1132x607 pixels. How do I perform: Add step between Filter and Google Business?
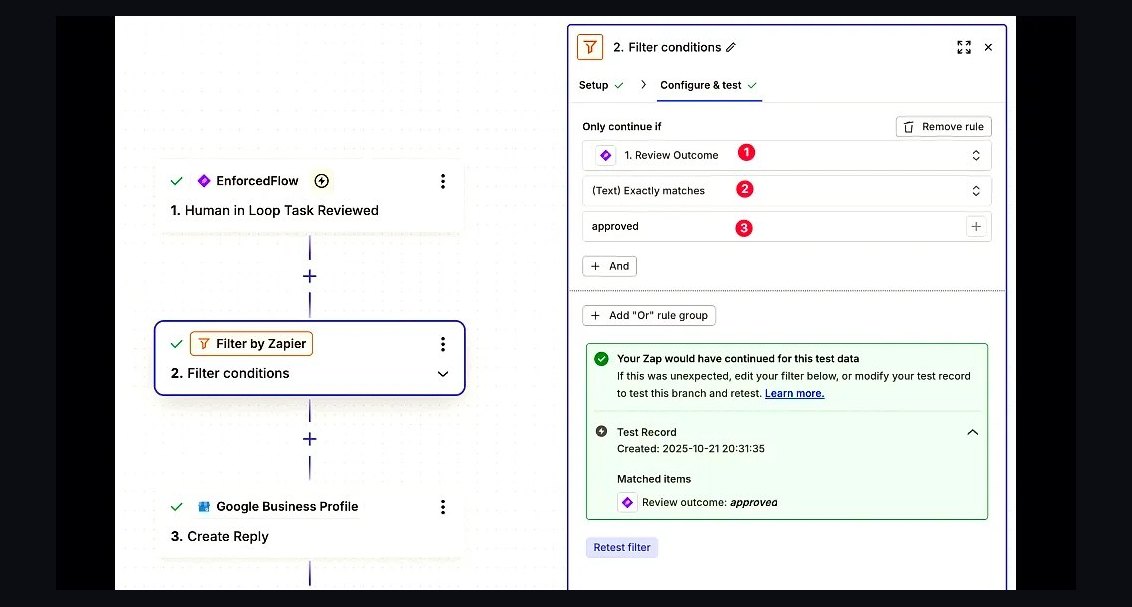(x=310, y=440)
